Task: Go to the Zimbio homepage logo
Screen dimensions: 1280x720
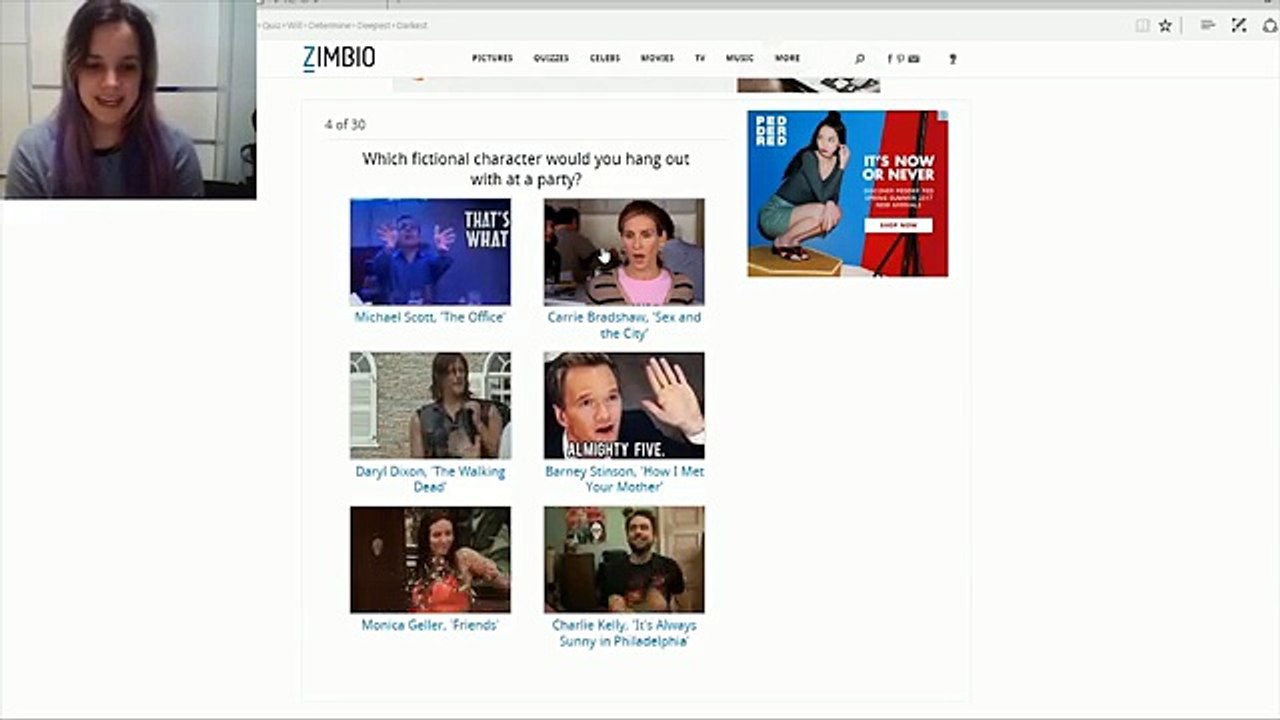Action: [339, 59]
